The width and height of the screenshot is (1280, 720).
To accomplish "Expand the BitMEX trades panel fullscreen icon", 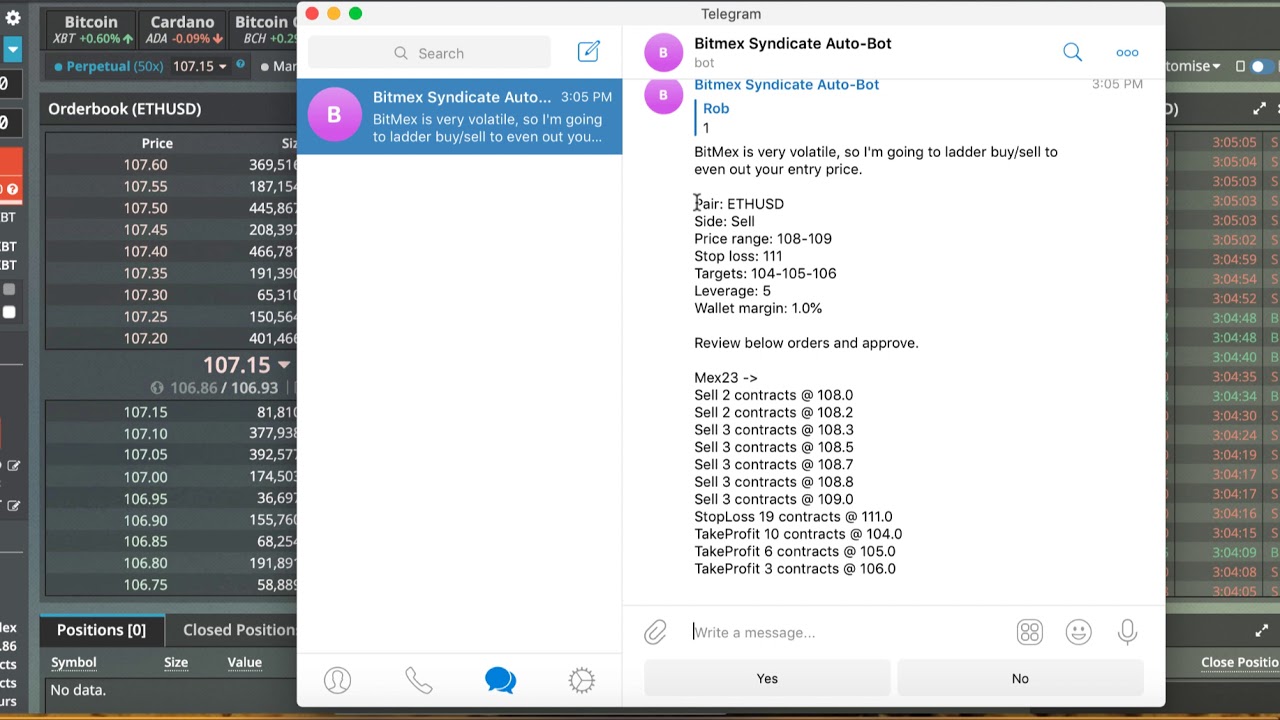I will [1259, 108].
